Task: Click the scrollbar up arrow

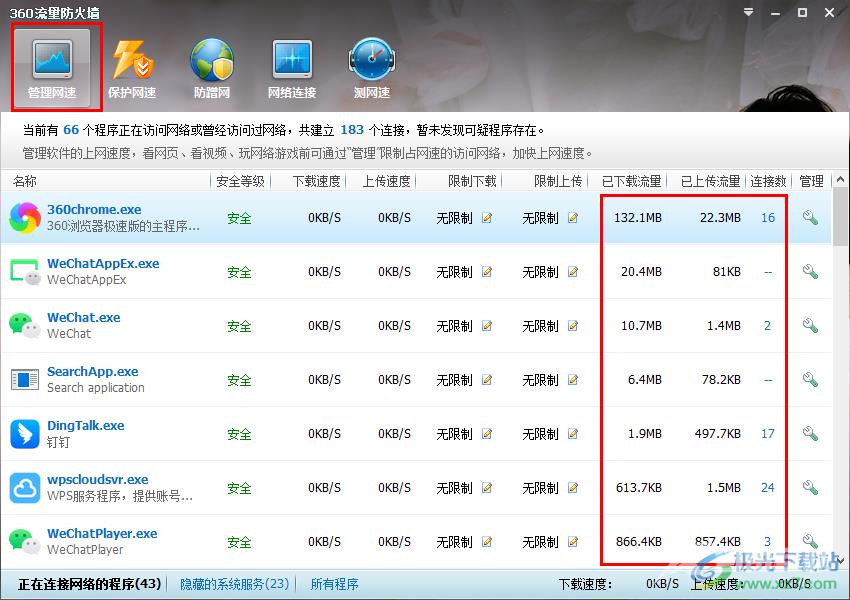Action: click(x=840, y=179)
